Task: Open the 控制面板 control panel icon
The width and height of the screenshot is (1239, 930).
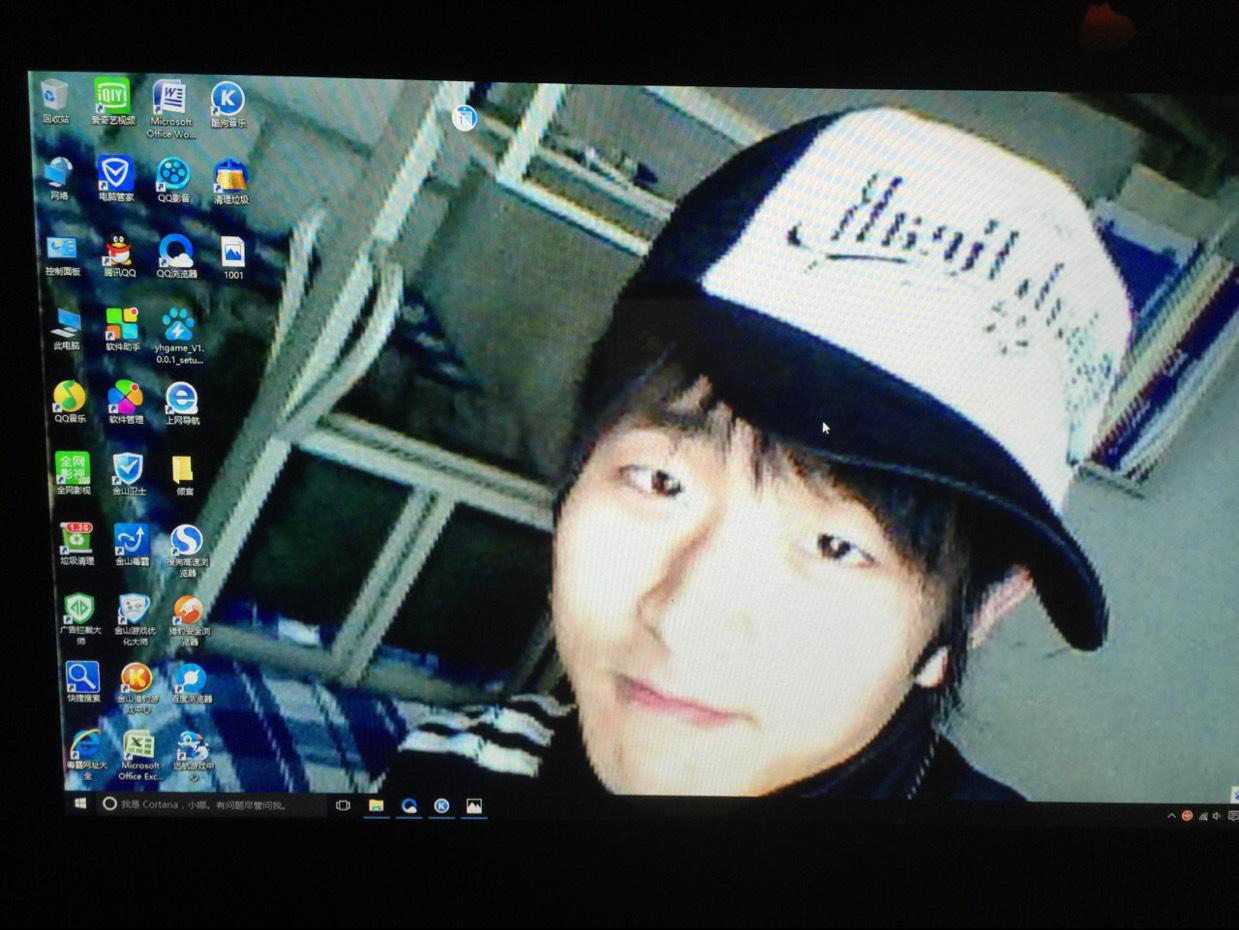Action: tap(62, 249)
